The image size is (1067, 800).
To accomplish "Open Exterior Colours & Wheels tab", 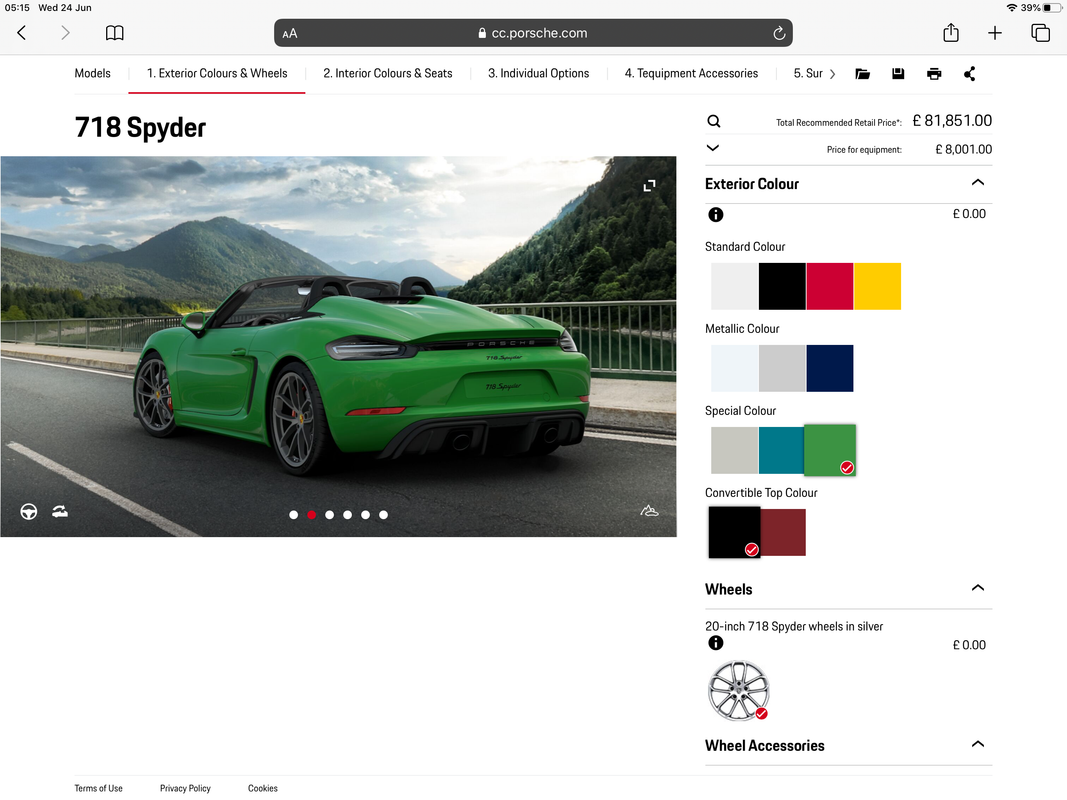I will click(217, 73).
